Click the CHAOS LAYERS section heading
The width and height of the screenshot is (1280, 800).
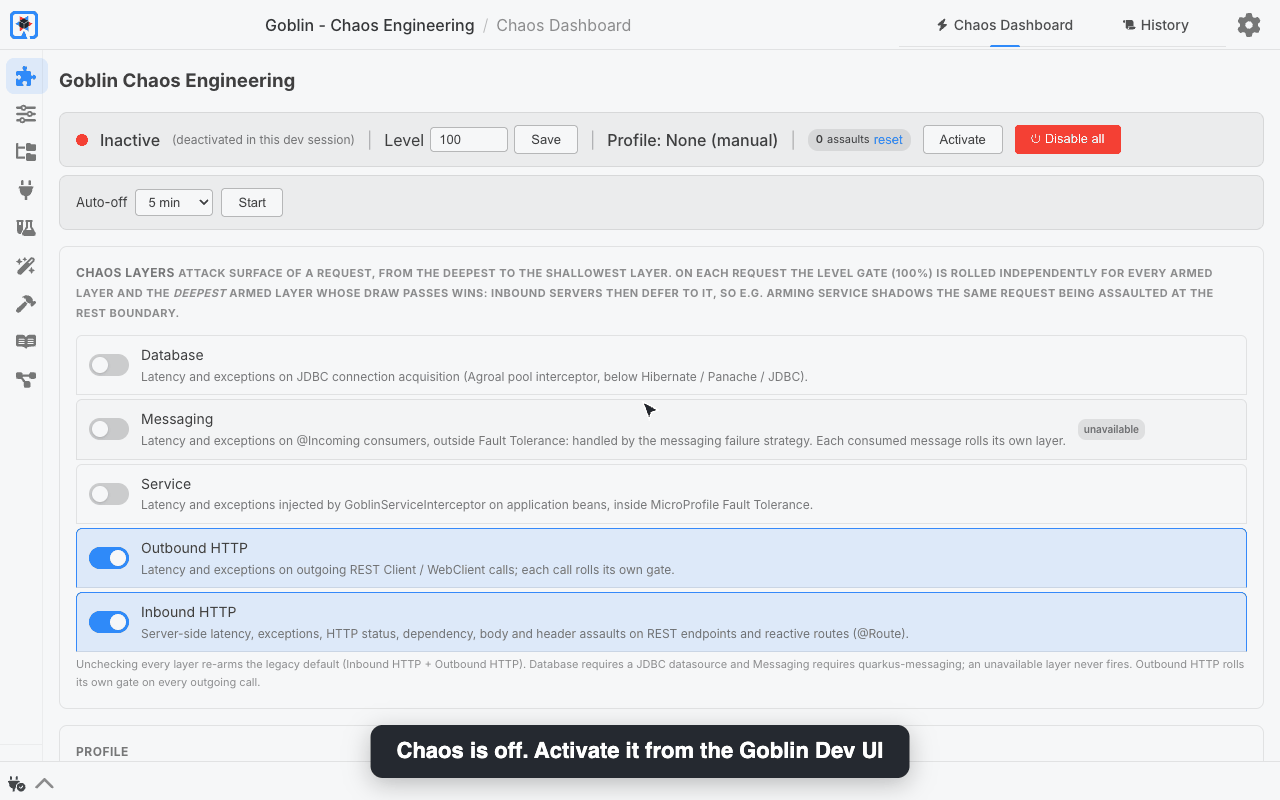pos(125,273)
